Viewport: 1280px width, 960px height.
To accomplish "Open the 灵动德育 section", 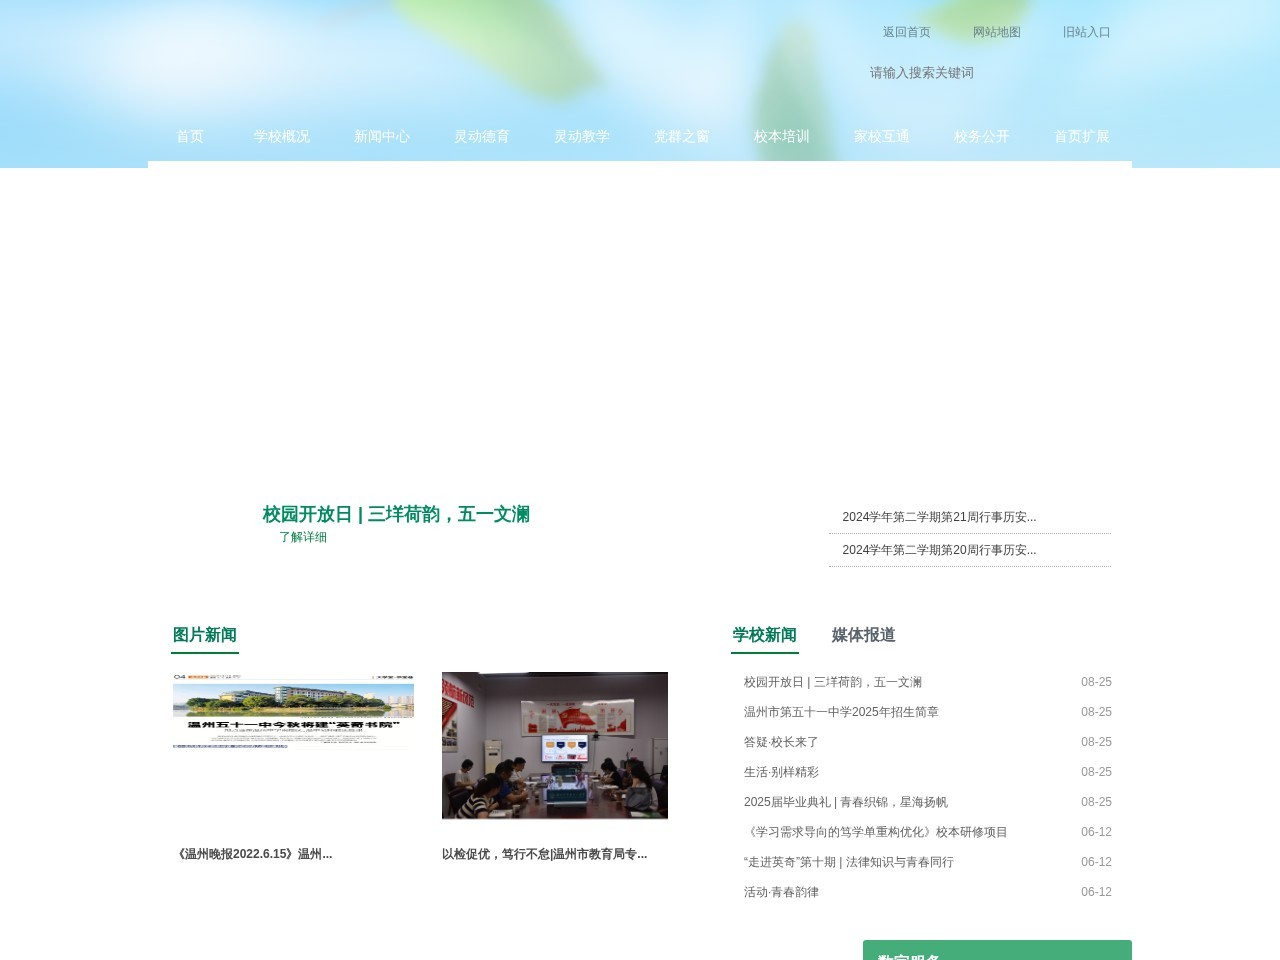I will tap(482, 137).
